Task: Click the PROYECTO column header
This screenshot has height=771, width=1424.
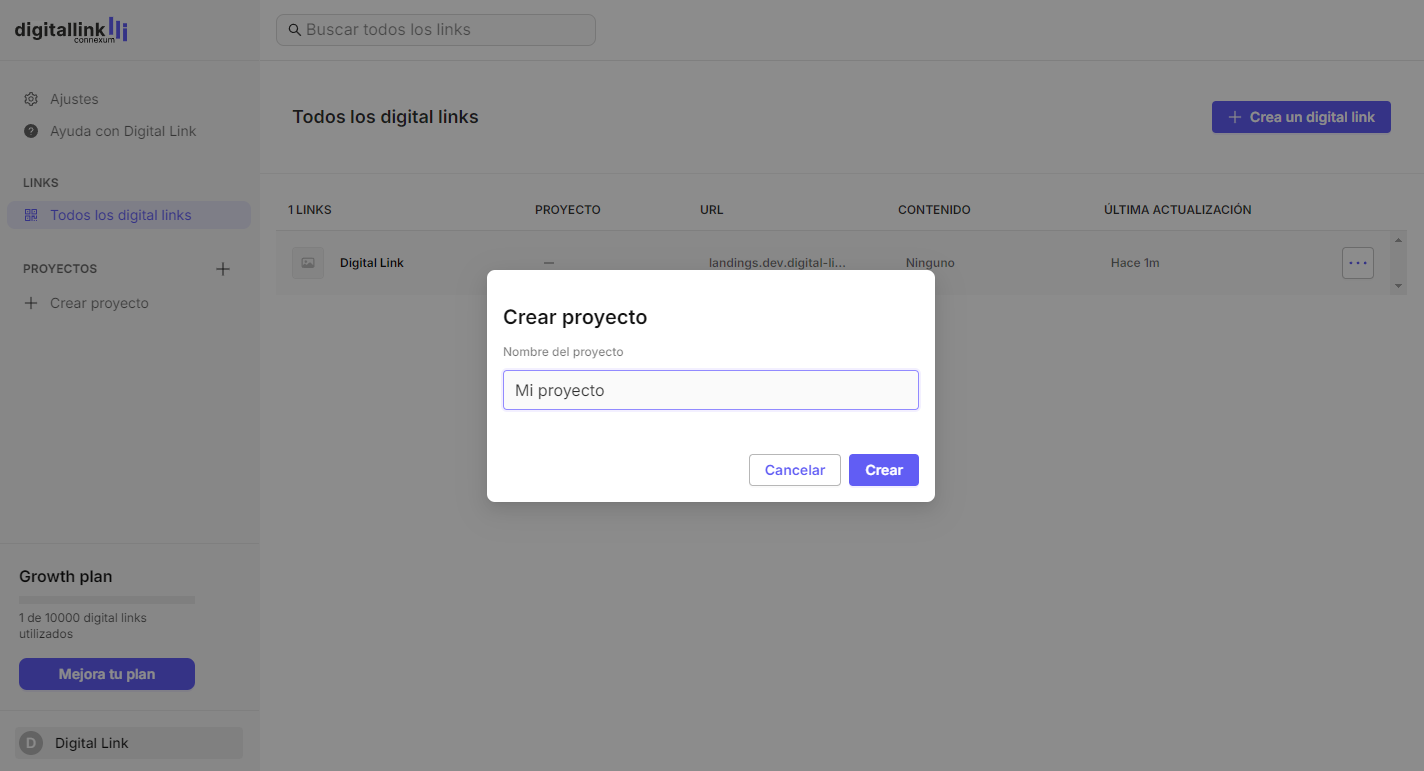Action: 568,210
